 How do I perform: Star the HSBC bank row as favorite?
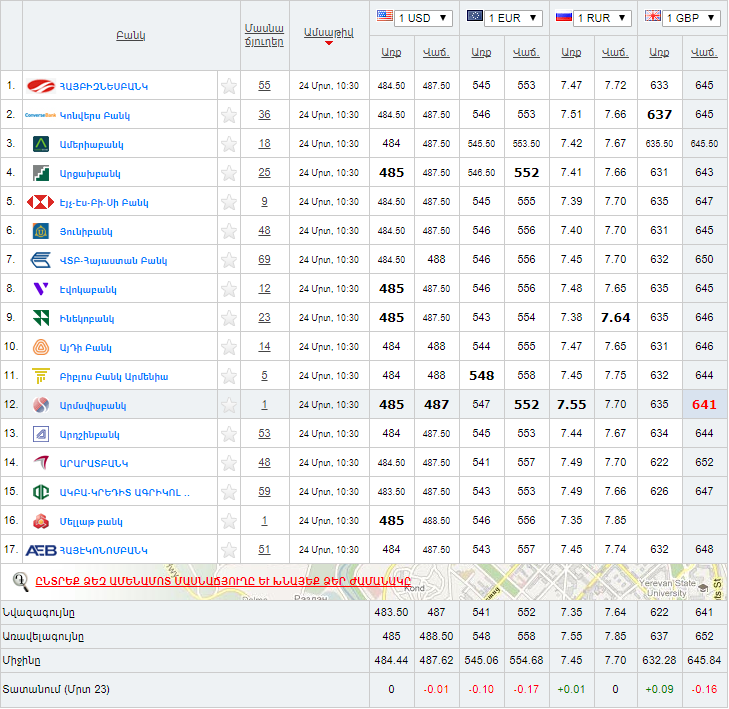229,202
